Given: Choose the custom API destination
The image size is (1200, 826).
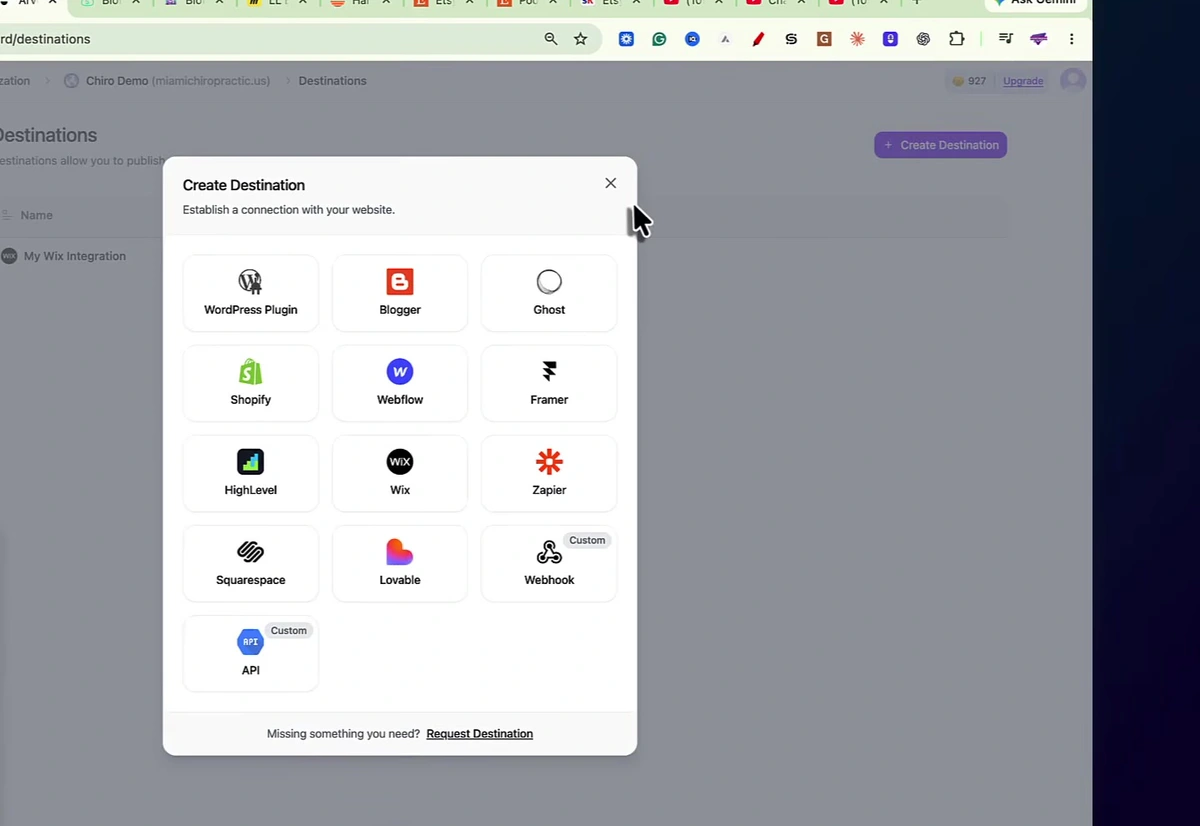Looking at the screenshot, I should (250, 653).
